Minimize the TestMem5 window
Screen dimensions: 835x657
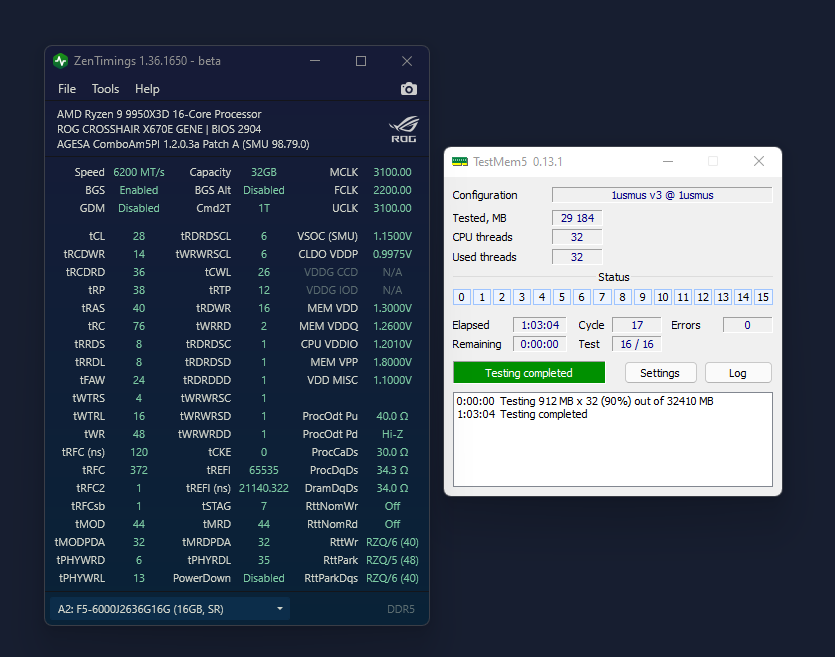[667, 161]
